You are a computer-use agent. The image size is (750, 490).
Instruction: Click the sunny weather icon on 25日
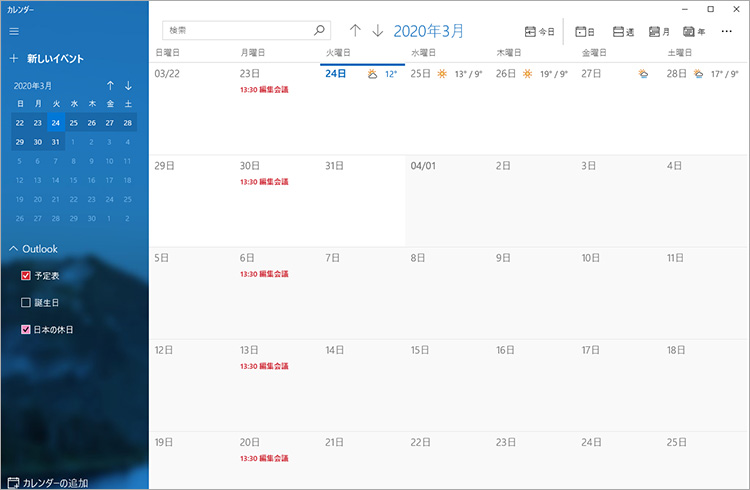click(x=442, y=74)
